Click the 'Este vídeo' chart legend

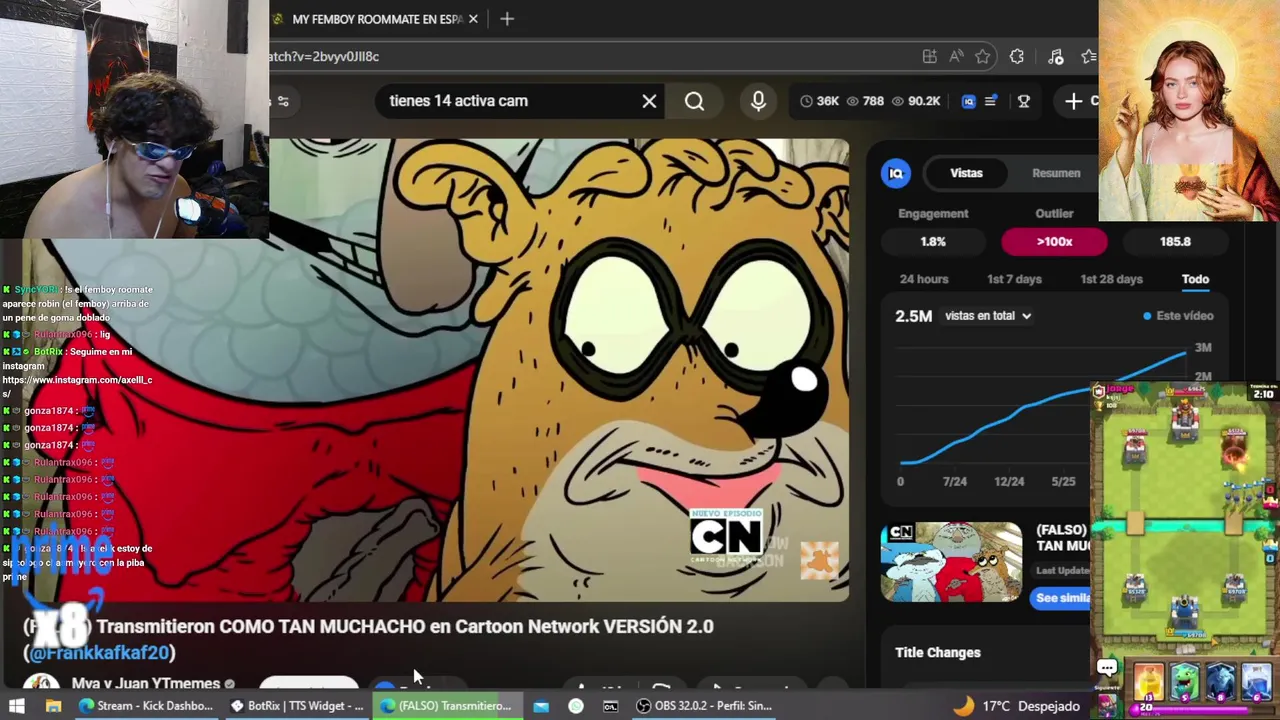click(1178, 316)
